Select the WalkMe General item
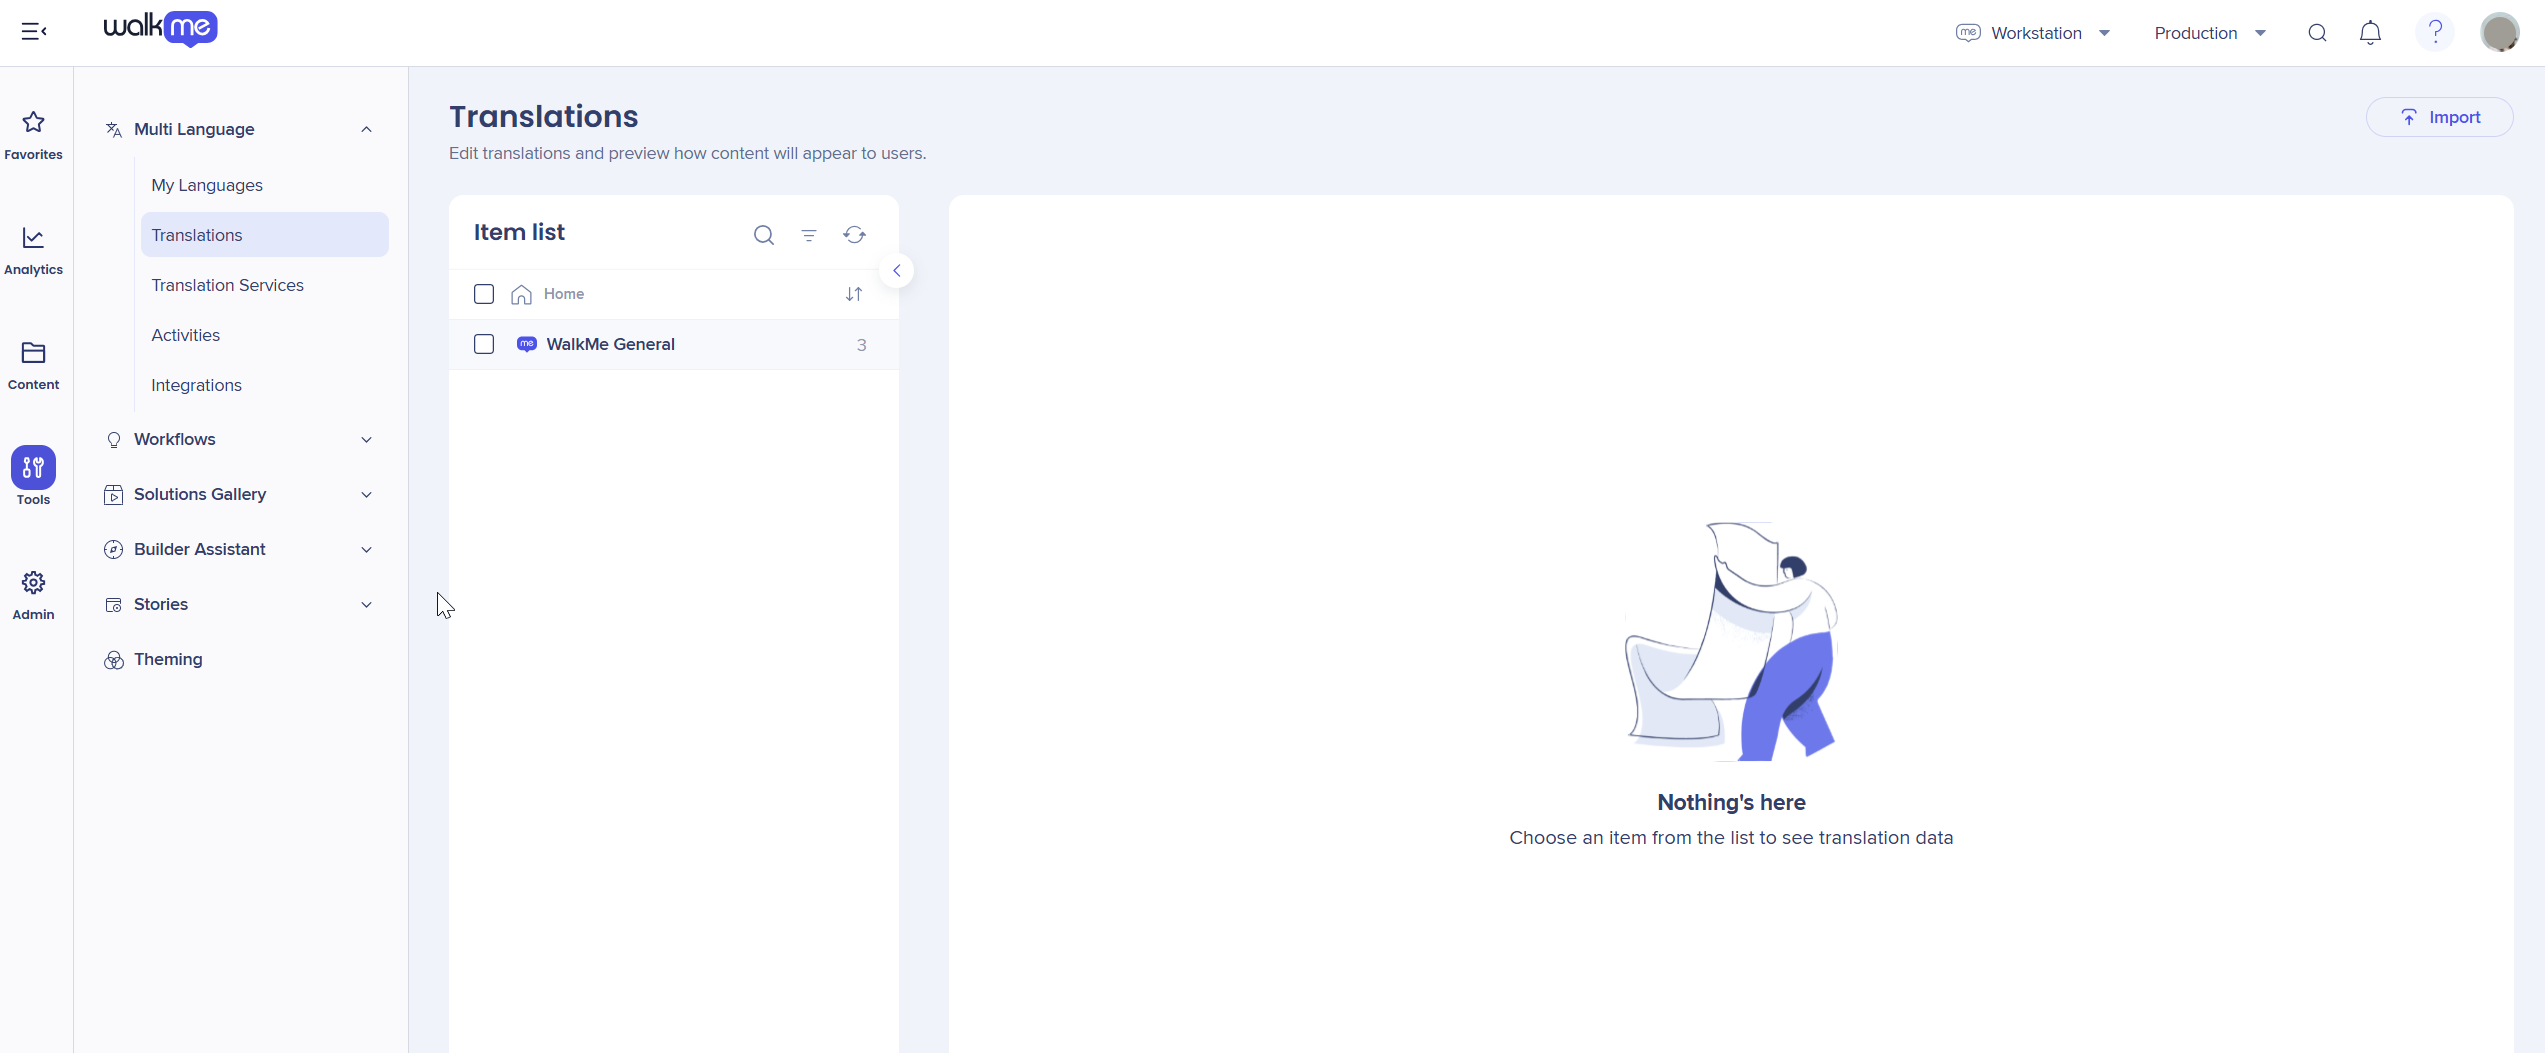Viewport: 2545px width, 1053px height. (x=610, y=344)
